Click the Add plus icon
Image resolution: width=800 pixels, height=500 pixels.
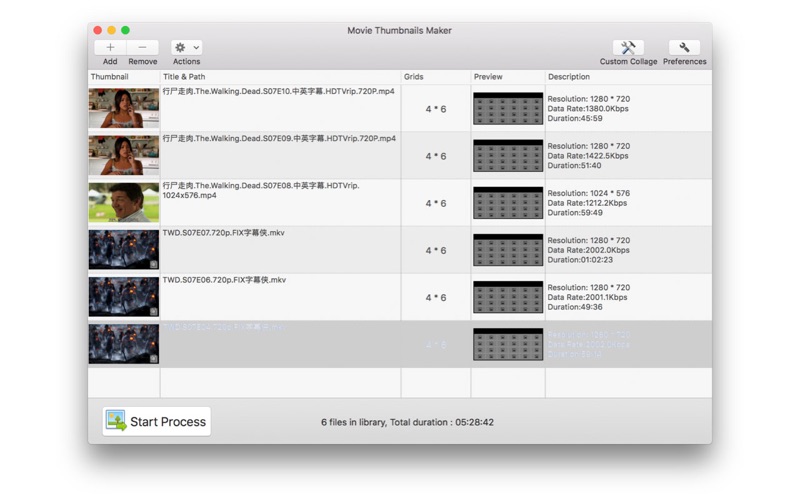click(110, 47)
